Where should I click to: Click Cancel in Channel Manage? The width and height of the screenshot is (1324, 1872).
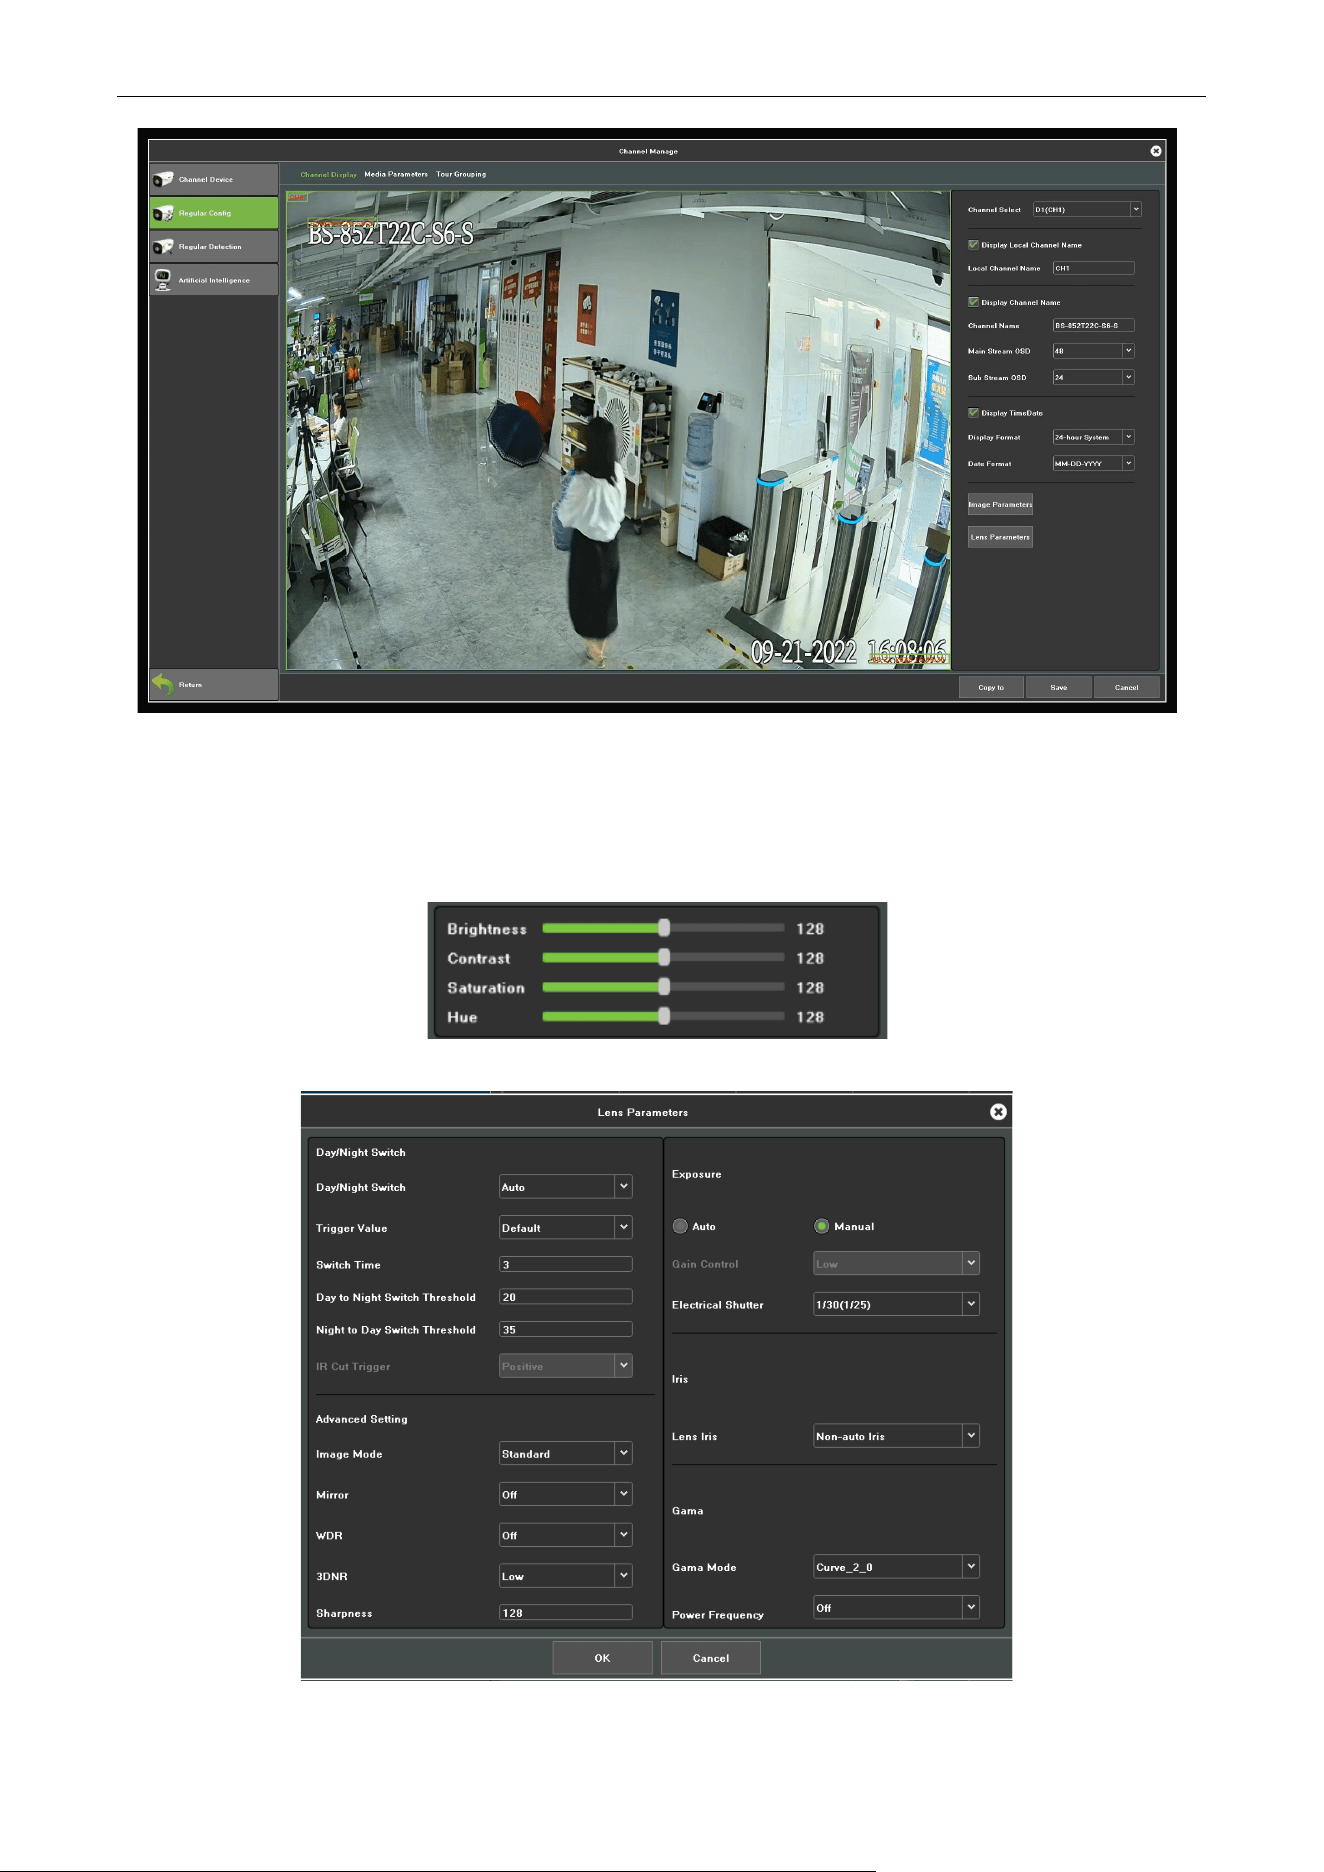(1127, 687)
